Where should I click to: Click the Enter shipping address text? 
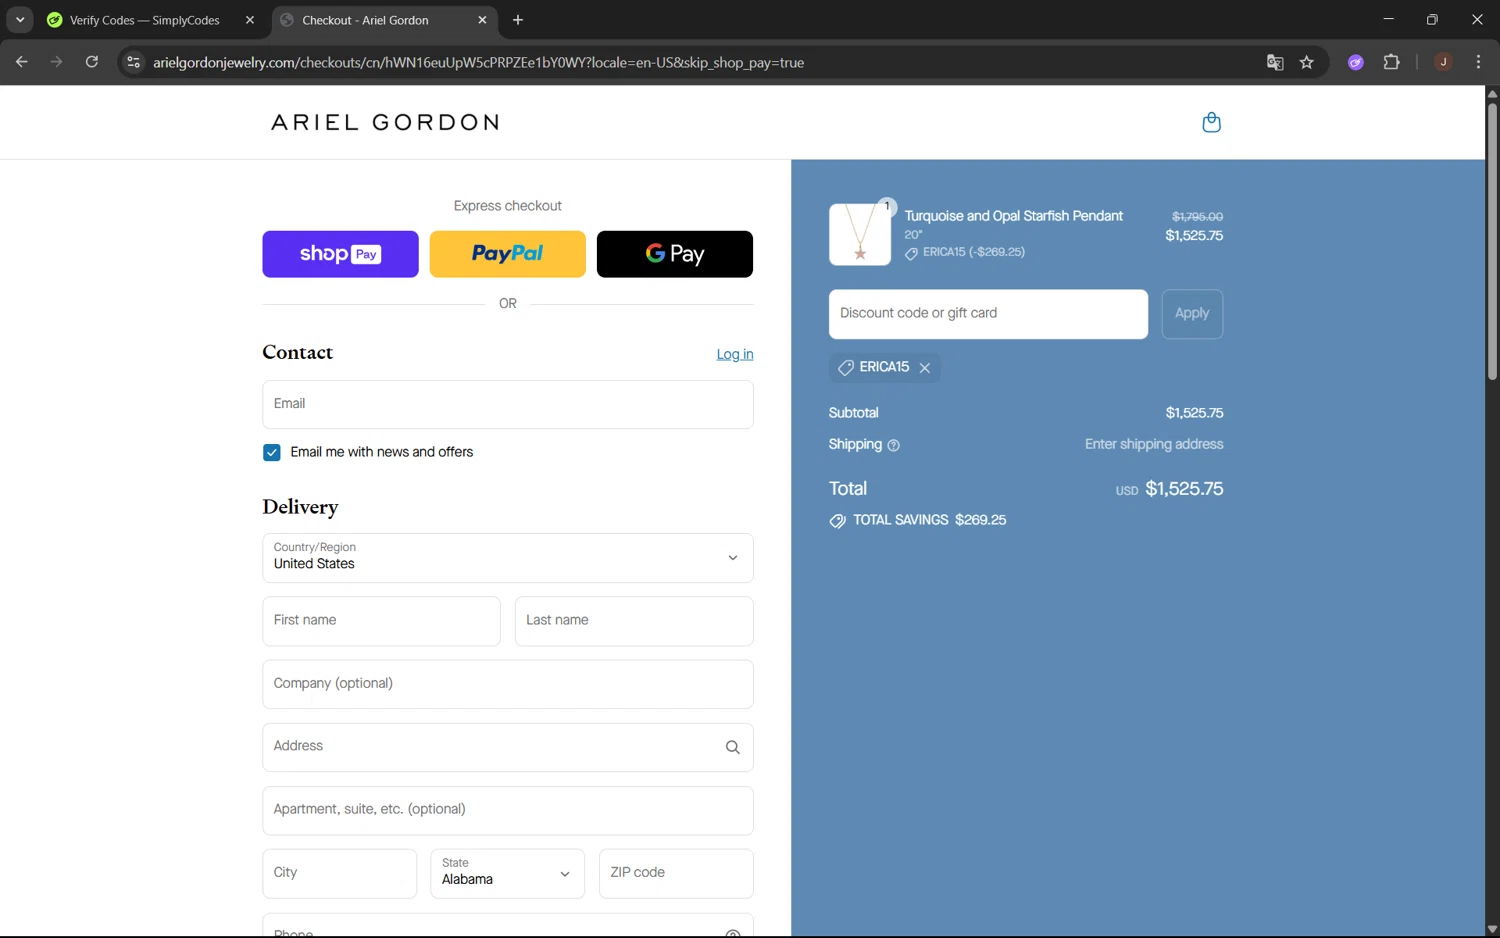point(1154,445)
